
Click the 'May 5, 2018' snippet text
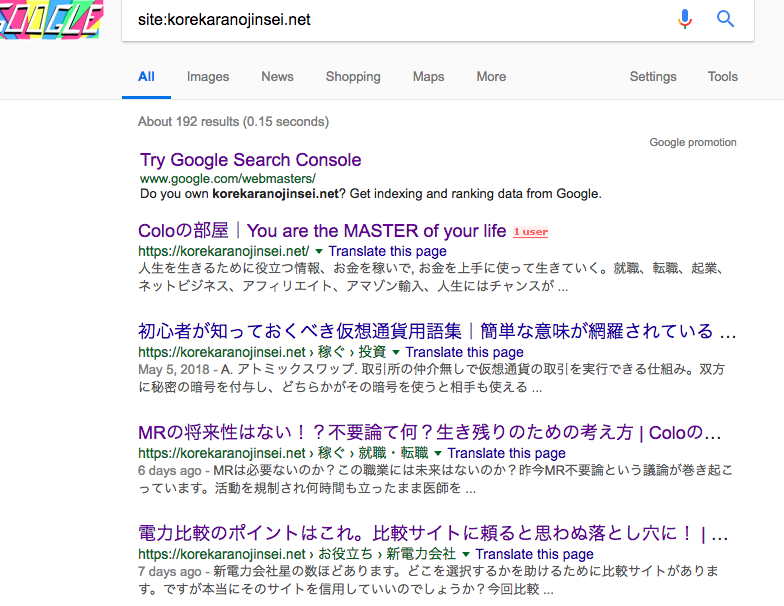click(174, 370)
